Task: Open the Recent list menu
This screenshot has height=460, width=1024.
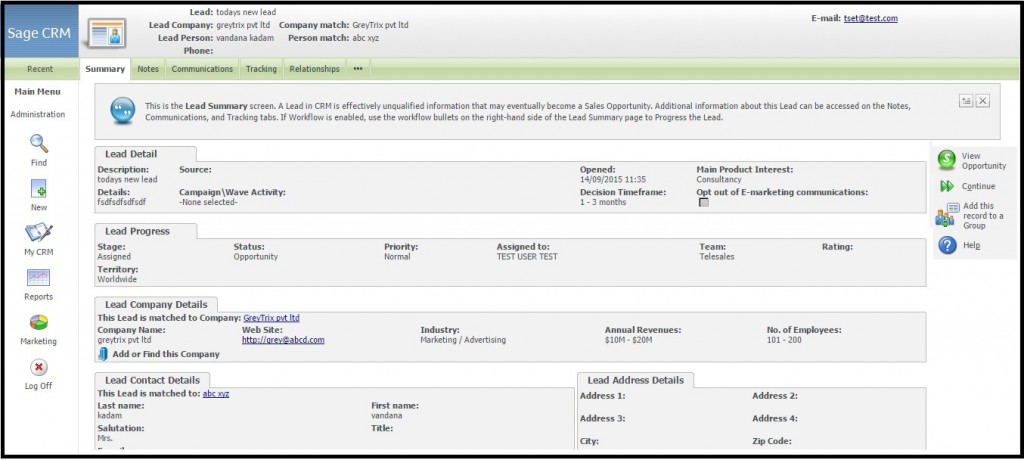Action: click(40, 69)
